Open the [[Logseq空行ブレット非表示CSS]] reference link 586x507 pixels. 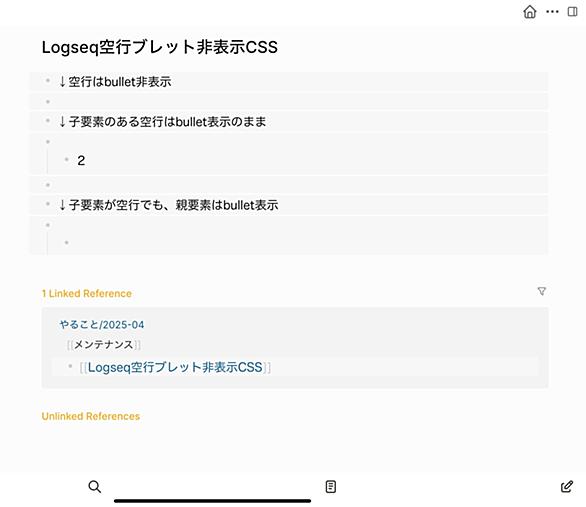[x=175, y=367]
